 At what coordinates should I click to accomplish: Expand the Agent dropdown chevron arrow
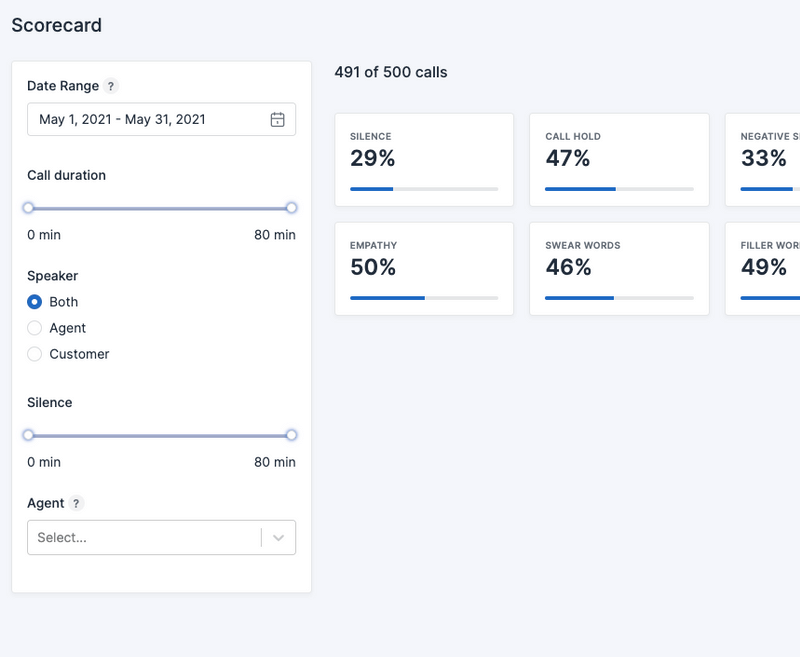coord(278,538)
